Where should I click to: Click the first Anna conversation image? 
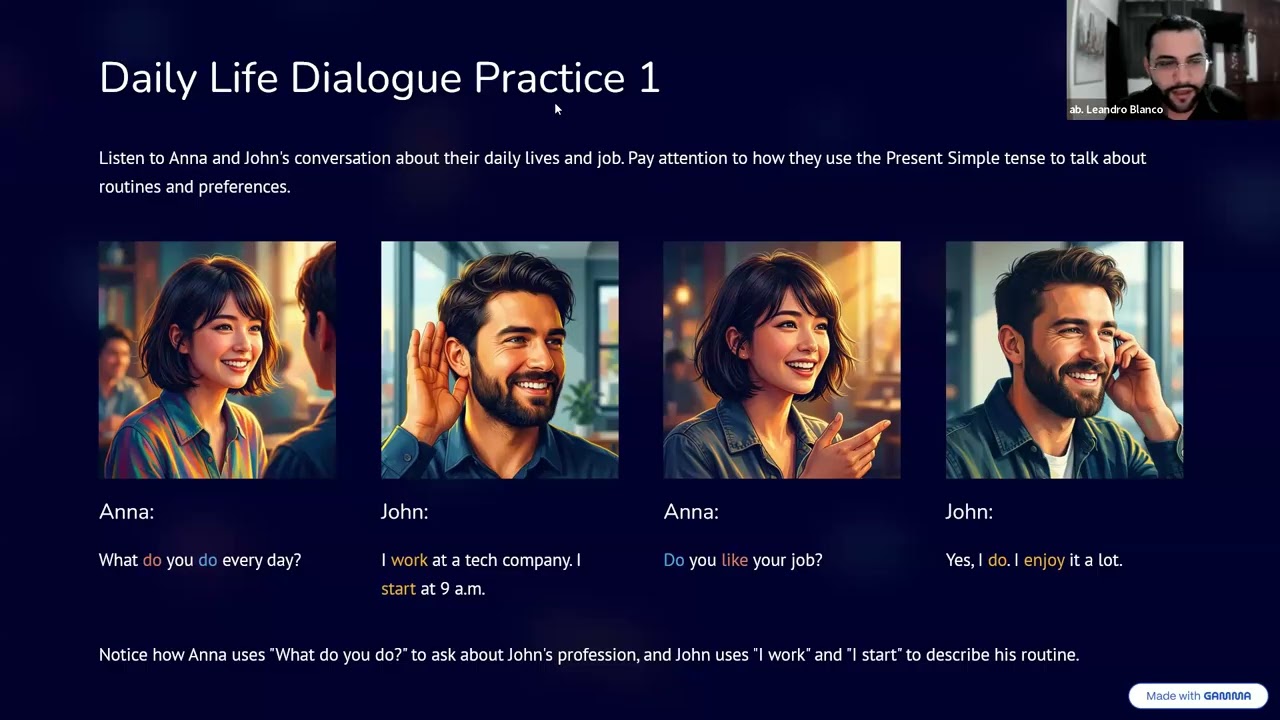[217, 360]
